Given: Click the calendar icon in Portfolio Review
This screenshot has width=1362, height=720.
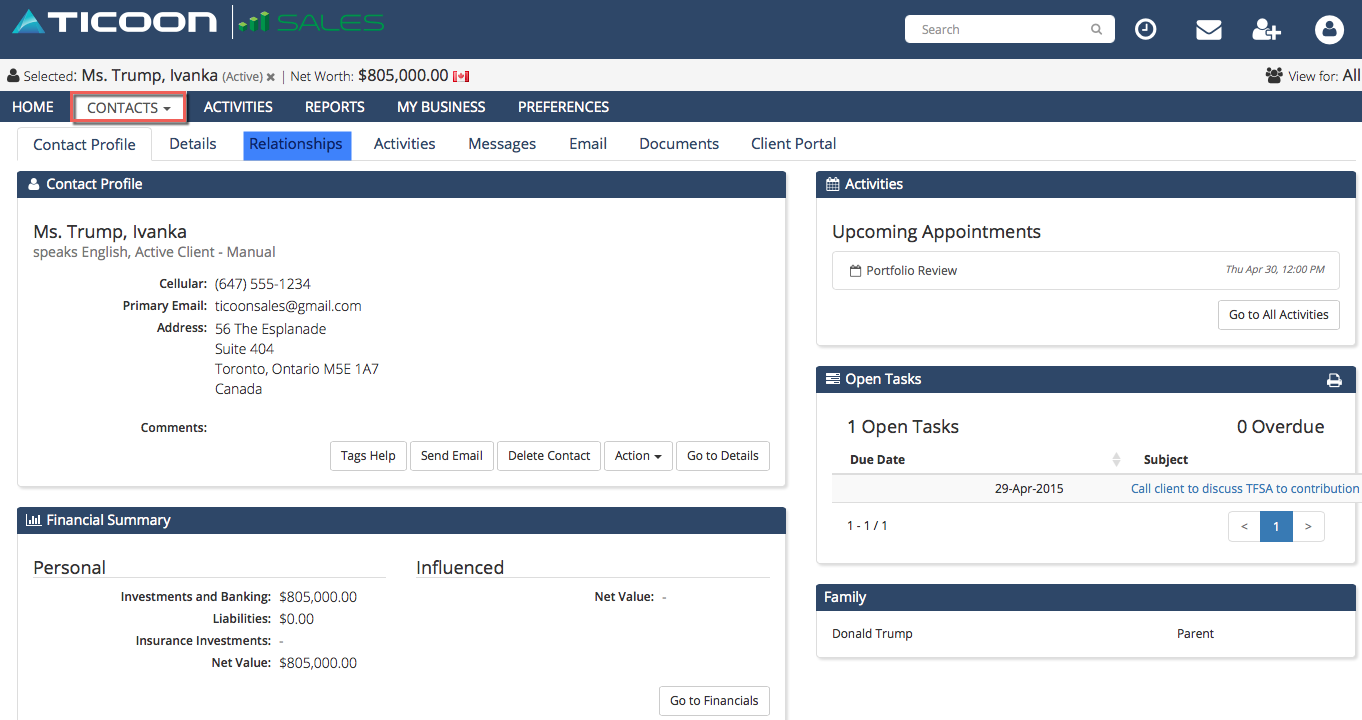Looking at the screenshot, I should pyautogui.click(x=855, y=271).
